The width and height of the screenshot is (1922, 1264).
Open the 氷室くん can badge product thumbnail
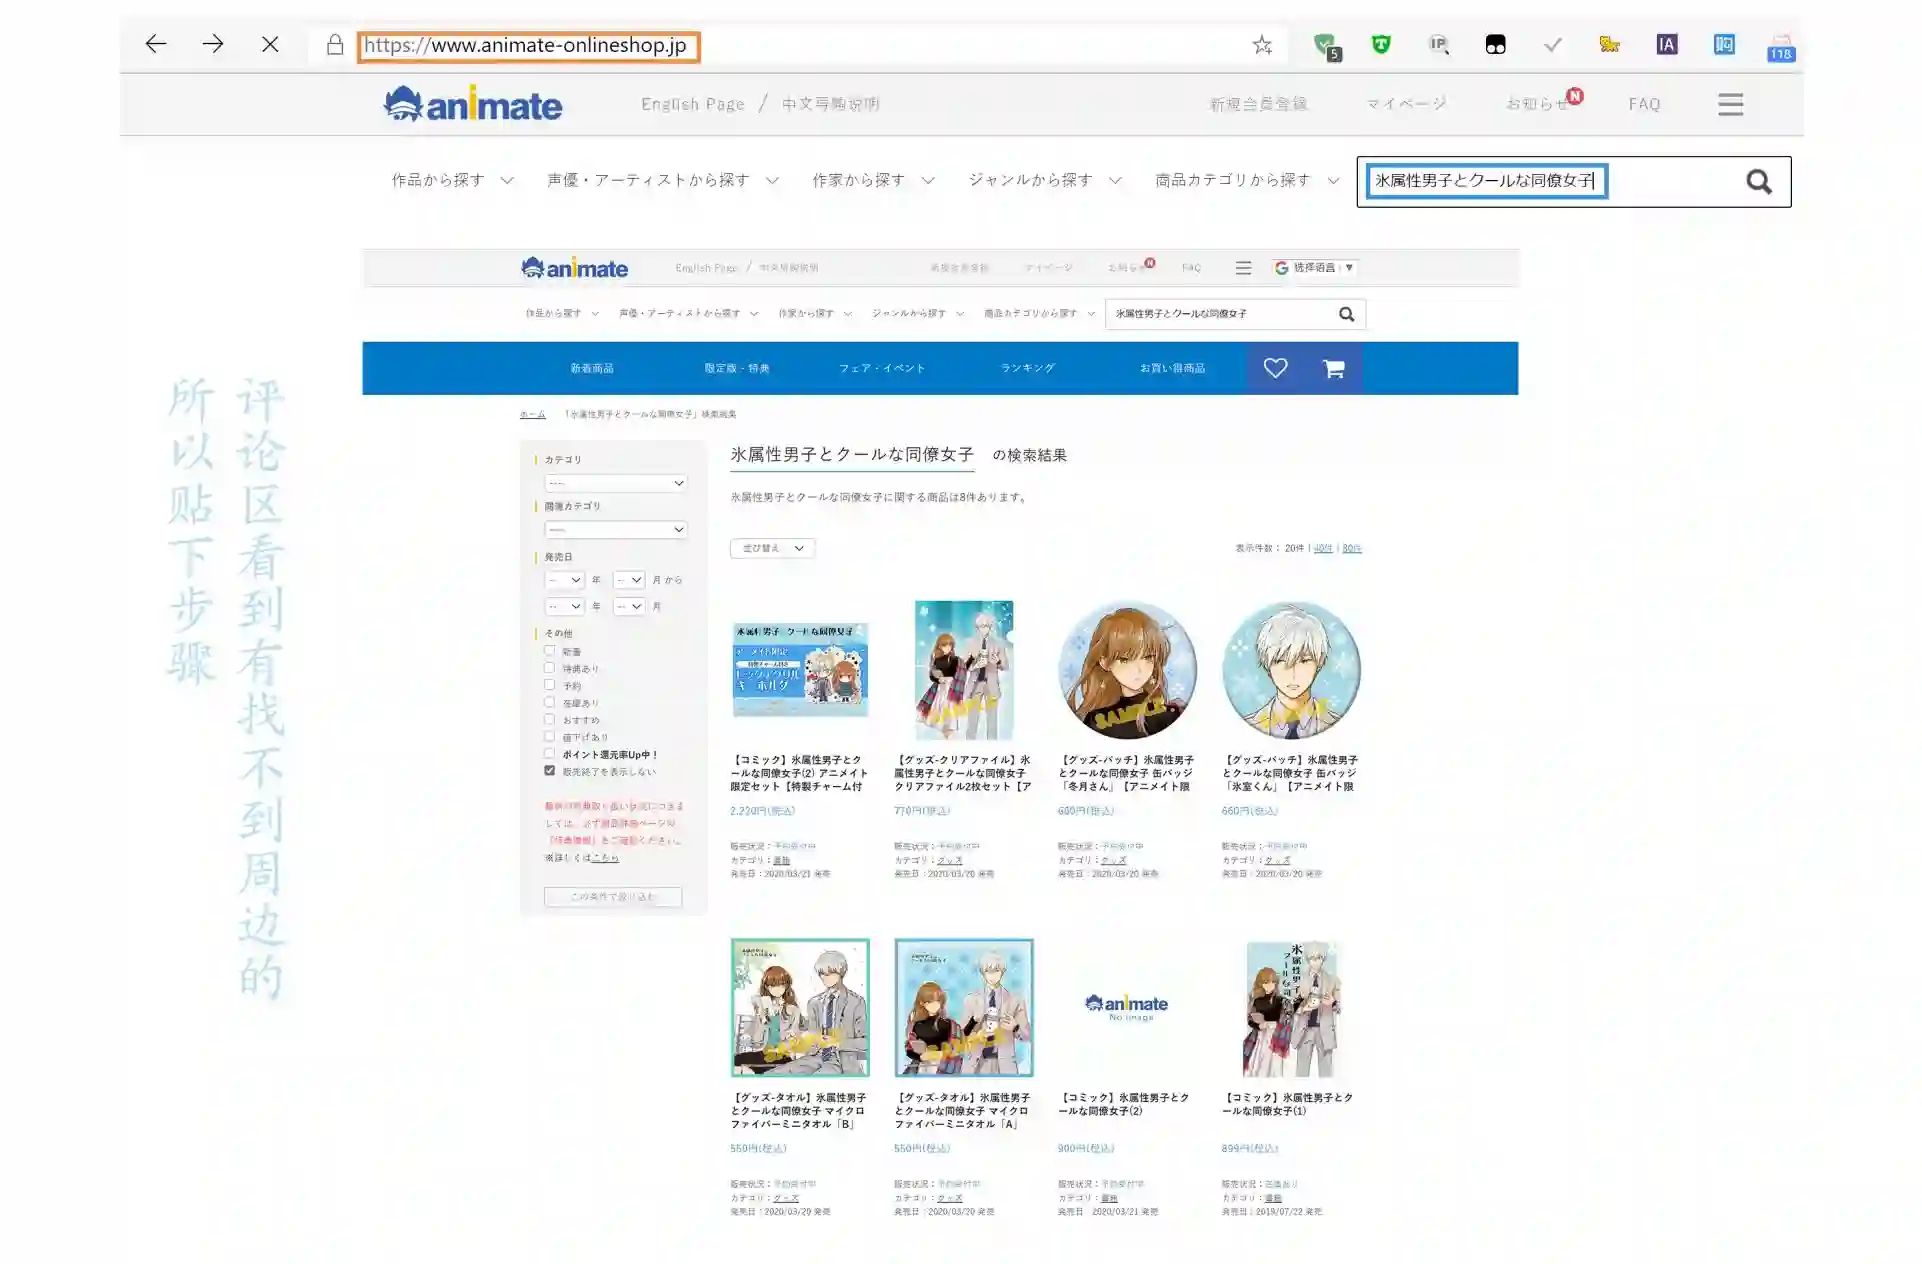coord(1291,670)
